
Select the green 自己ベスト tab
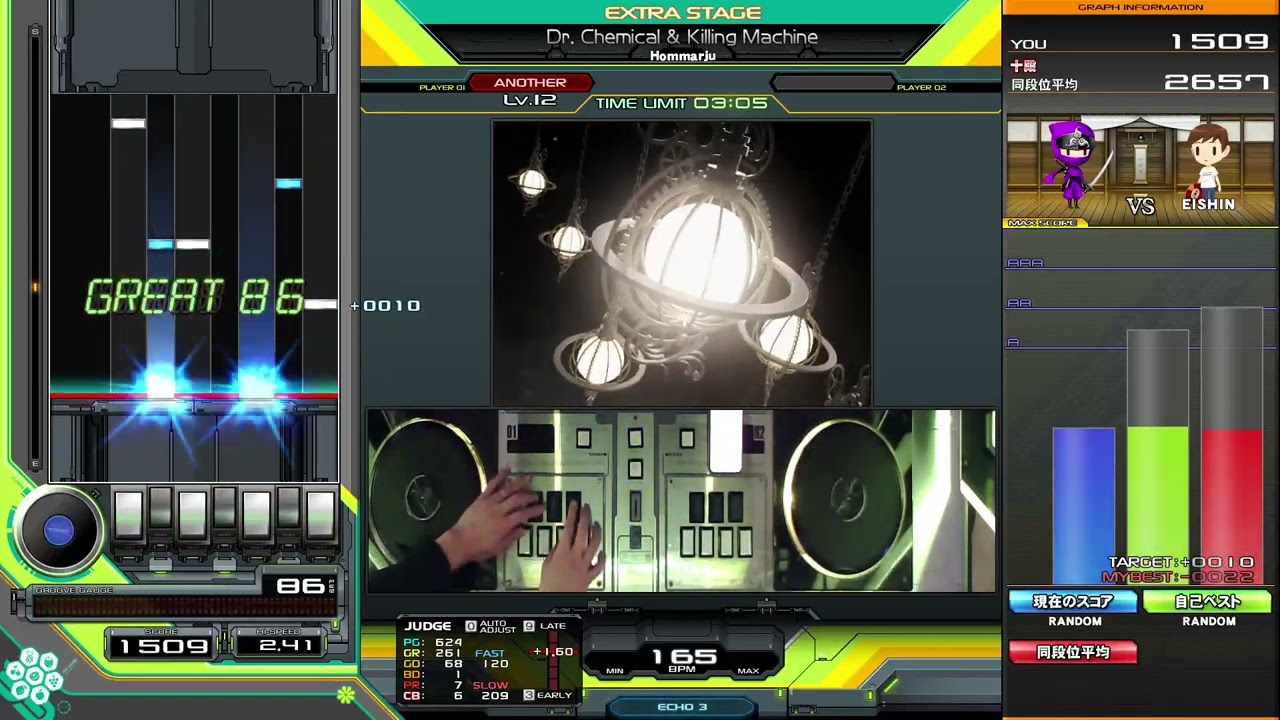pyautogui.click(x=1207, y=602)
